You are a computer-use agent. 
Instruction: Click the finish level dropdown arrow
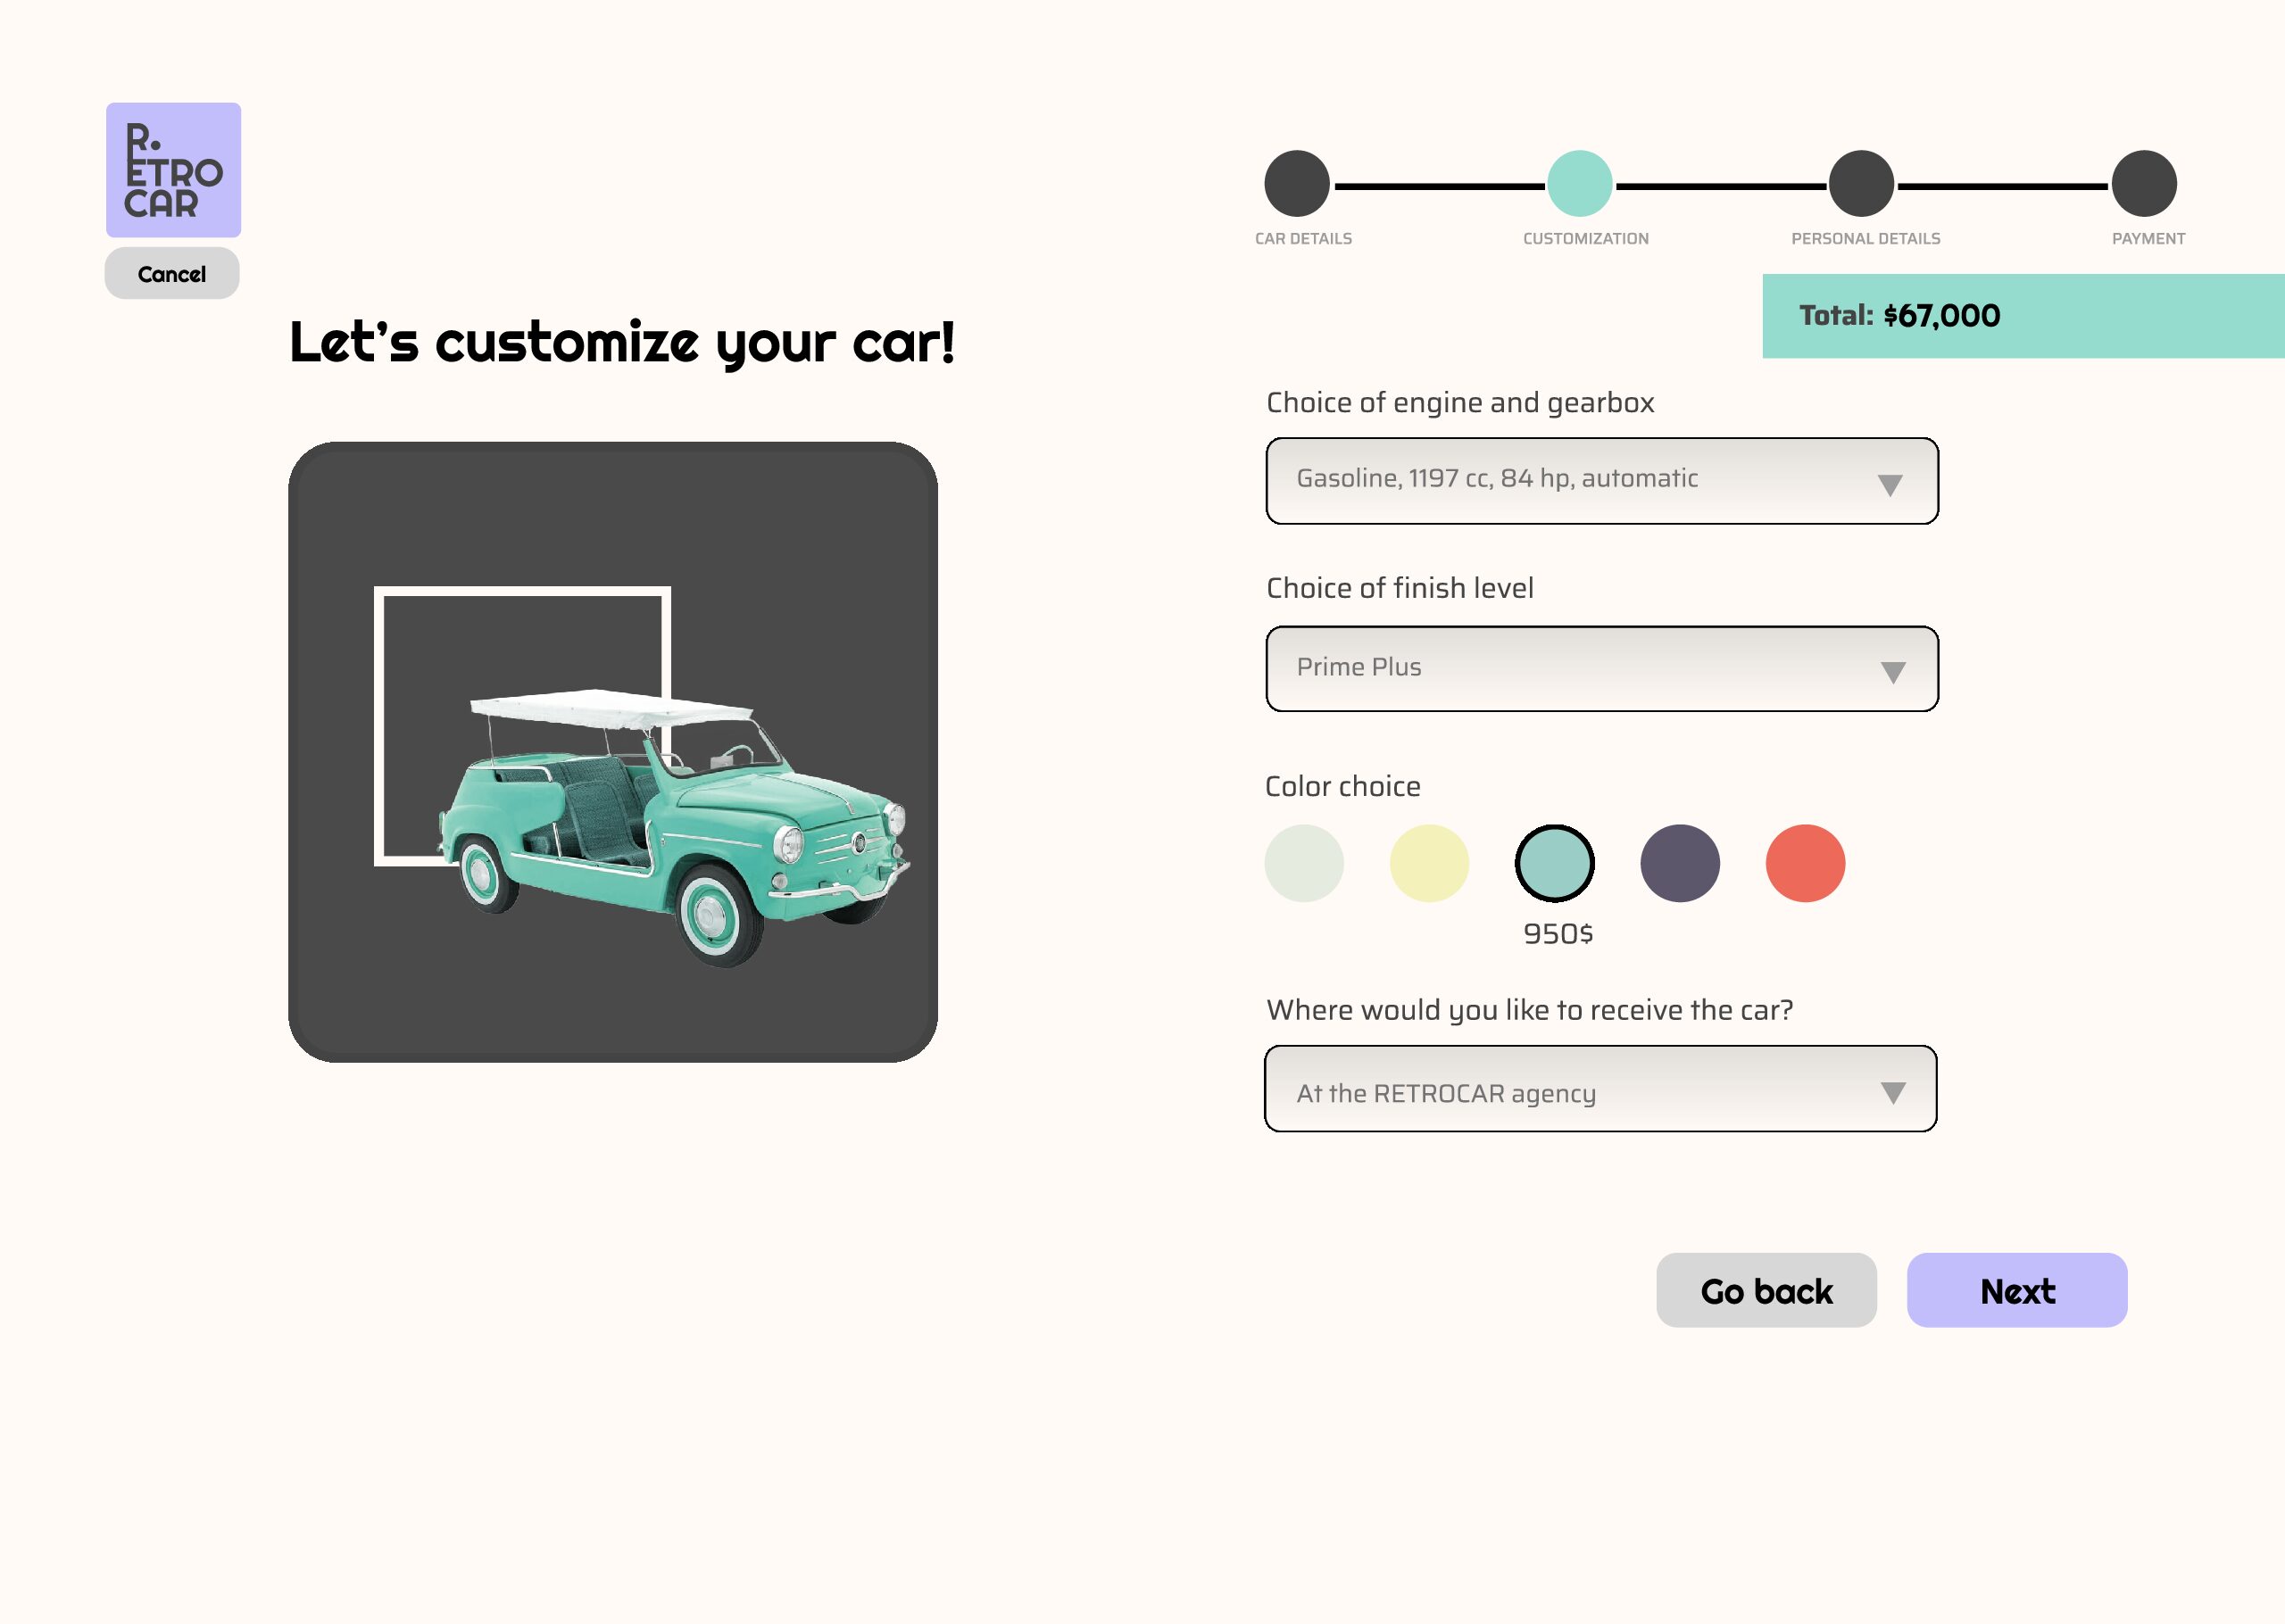click(1892, 672)
